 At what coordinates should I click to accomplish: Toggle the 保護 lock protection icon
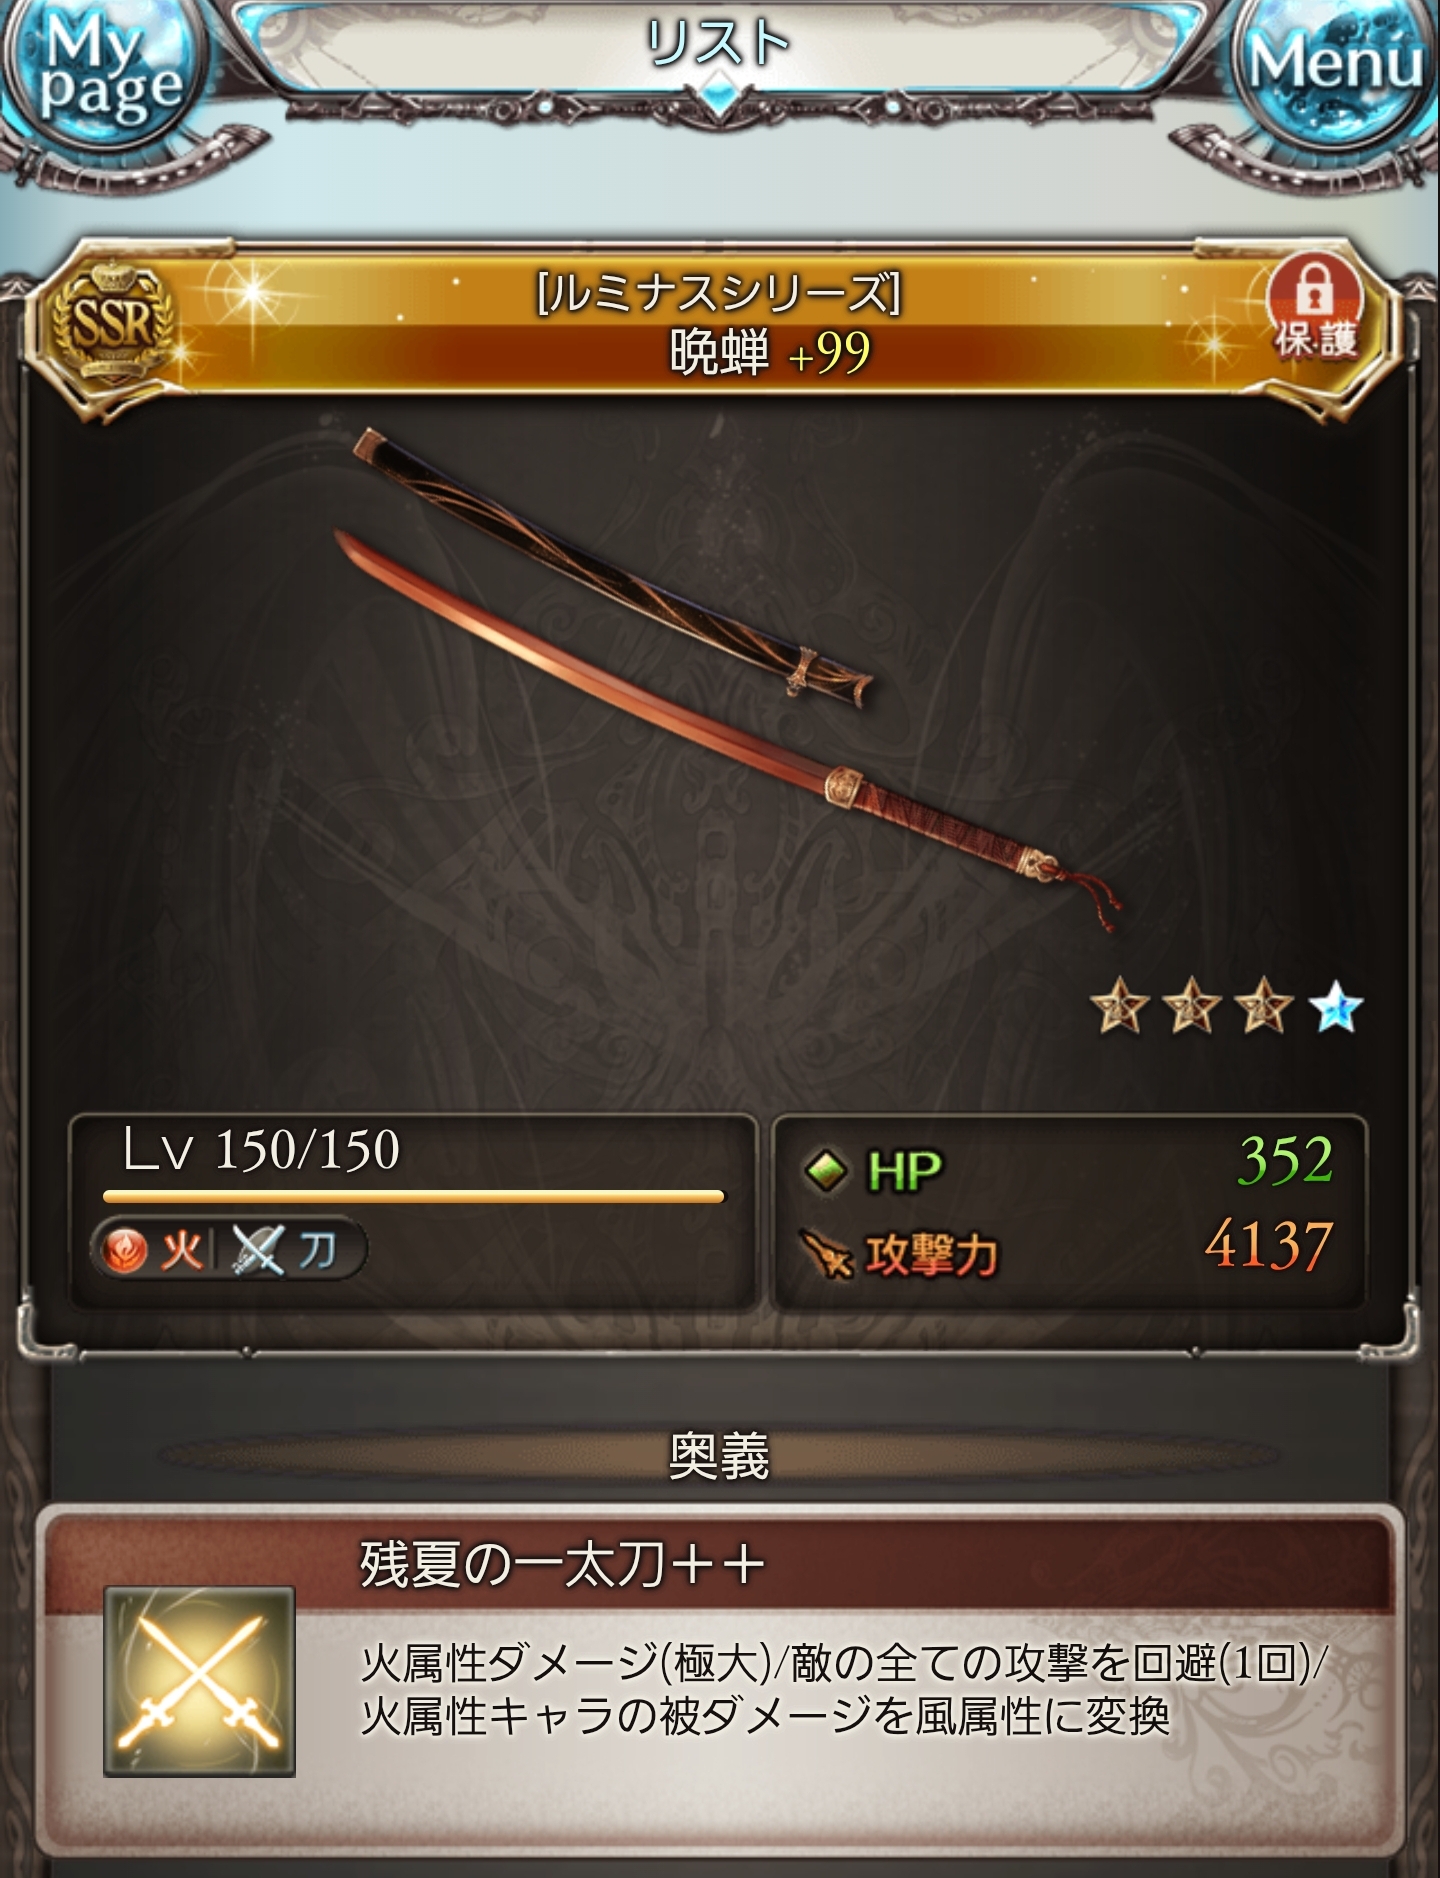[x=1316, y=310]
